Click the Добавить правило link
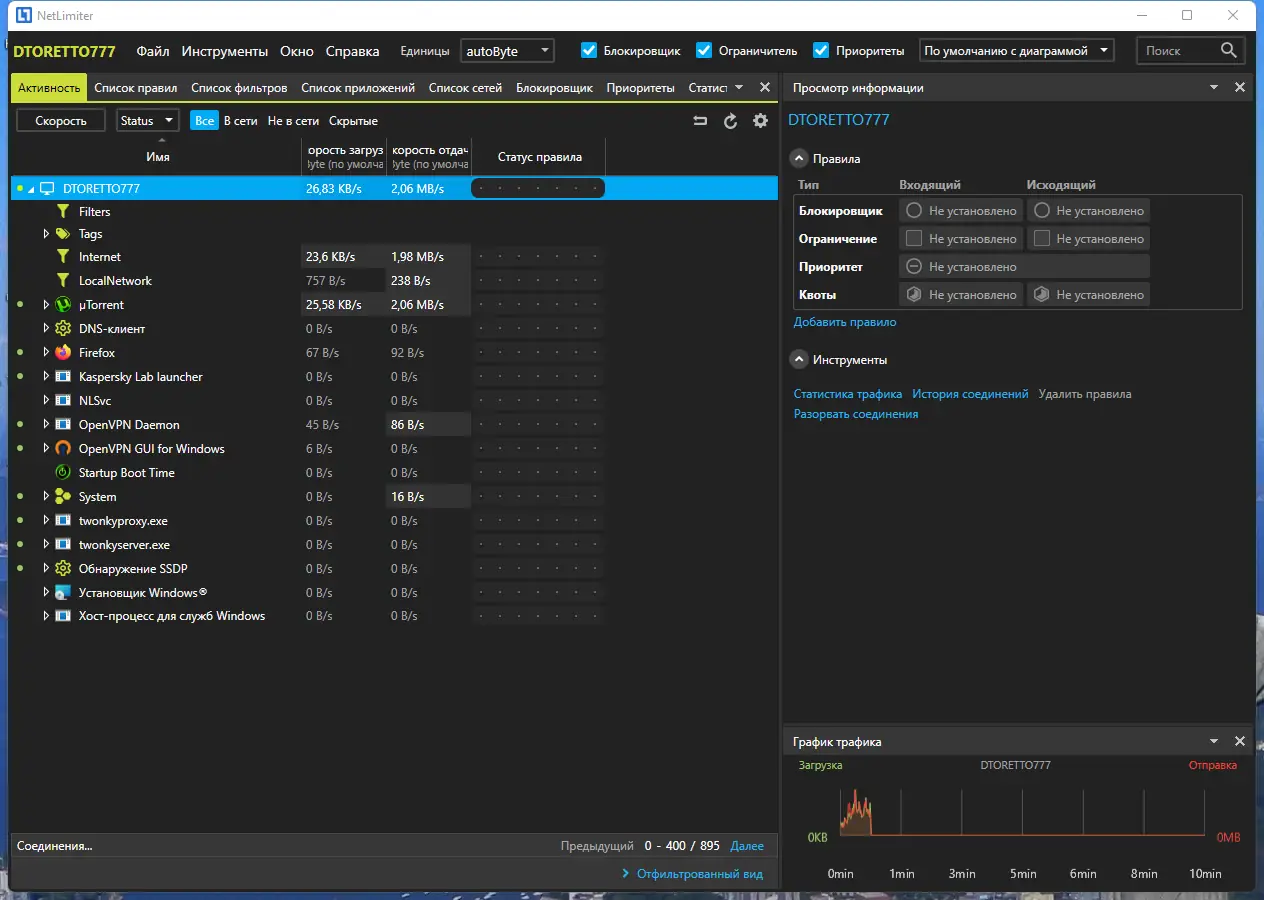The width and height of the screenshot is (1264, 900). coord(845,322)
